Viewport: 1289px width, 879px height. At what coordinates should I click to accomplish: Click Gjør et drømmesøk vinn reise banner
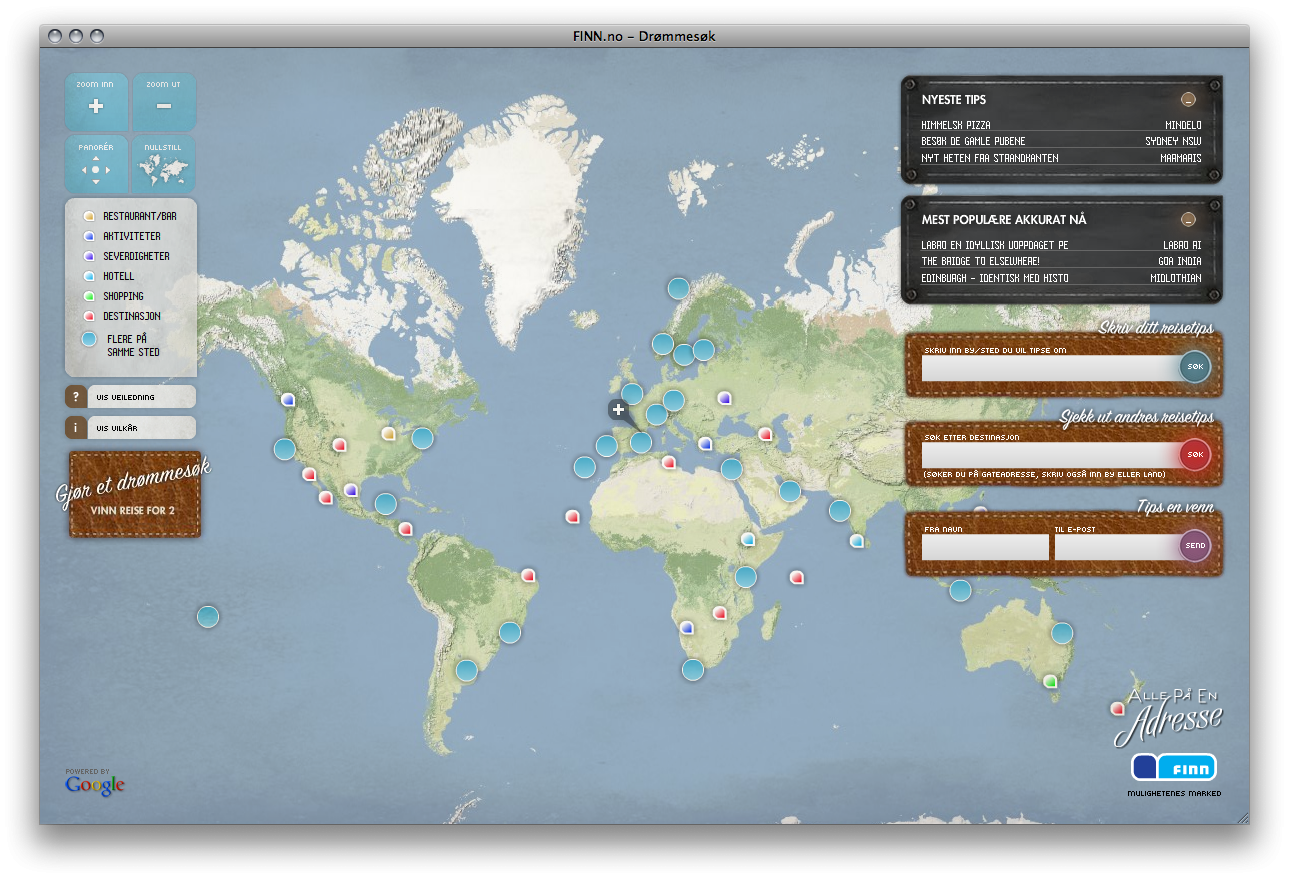[x=134, y=495]
